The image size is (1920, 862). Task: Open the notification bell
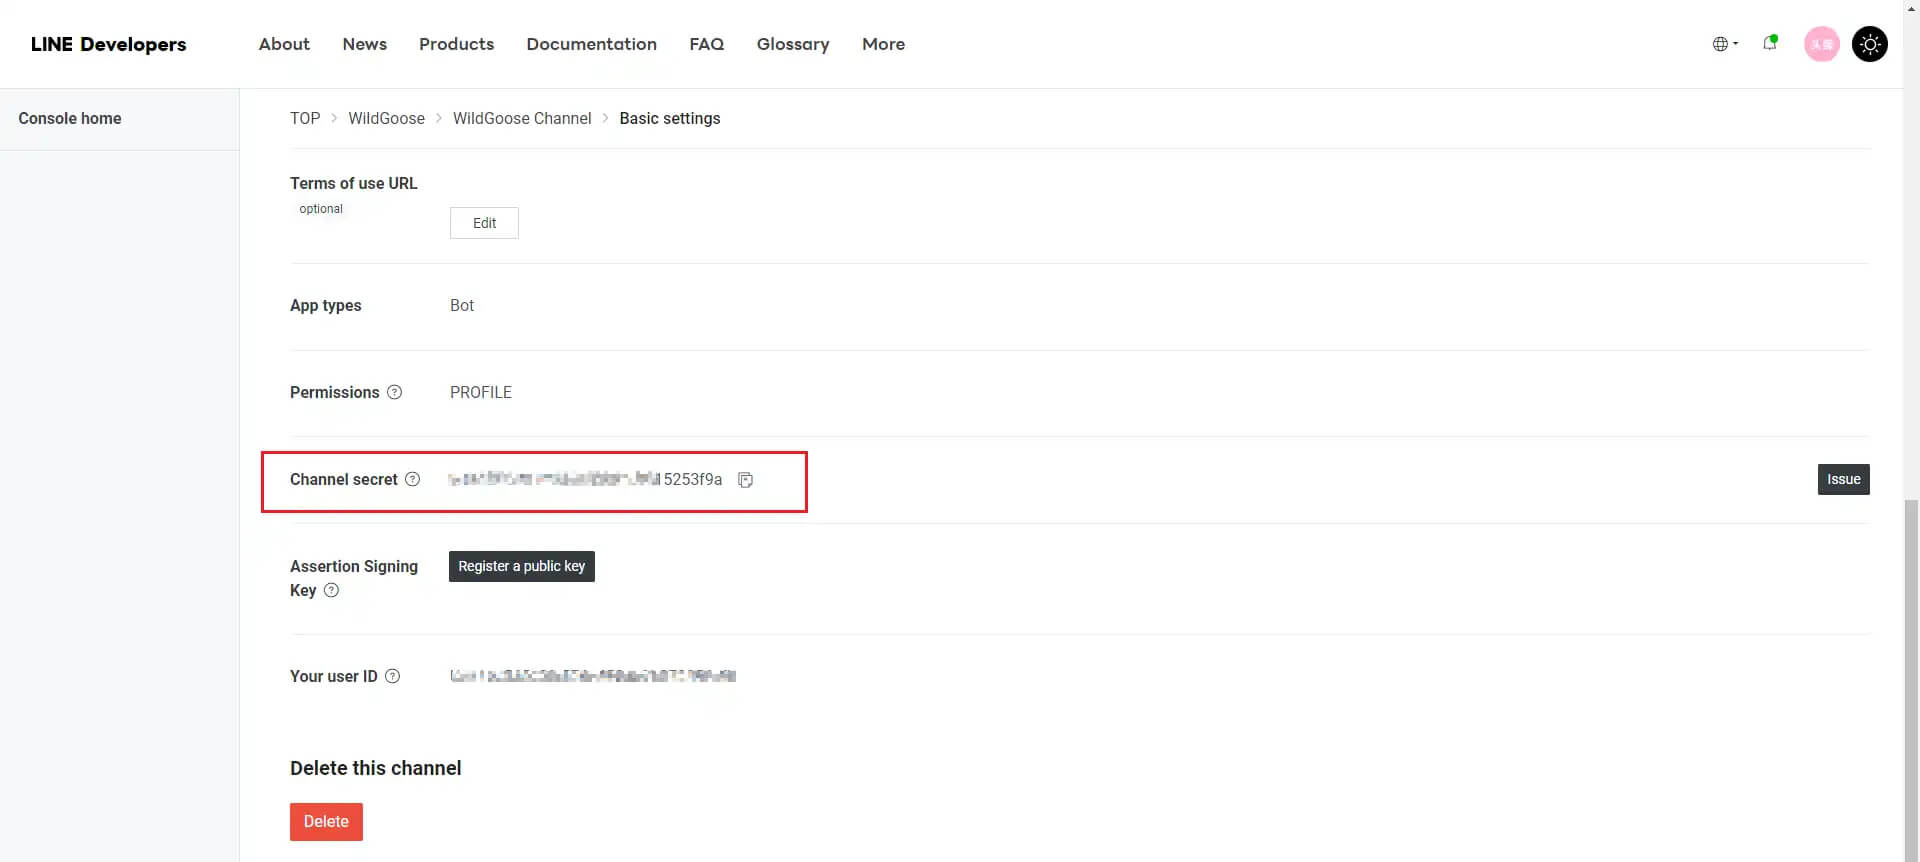coord(1770,43)
